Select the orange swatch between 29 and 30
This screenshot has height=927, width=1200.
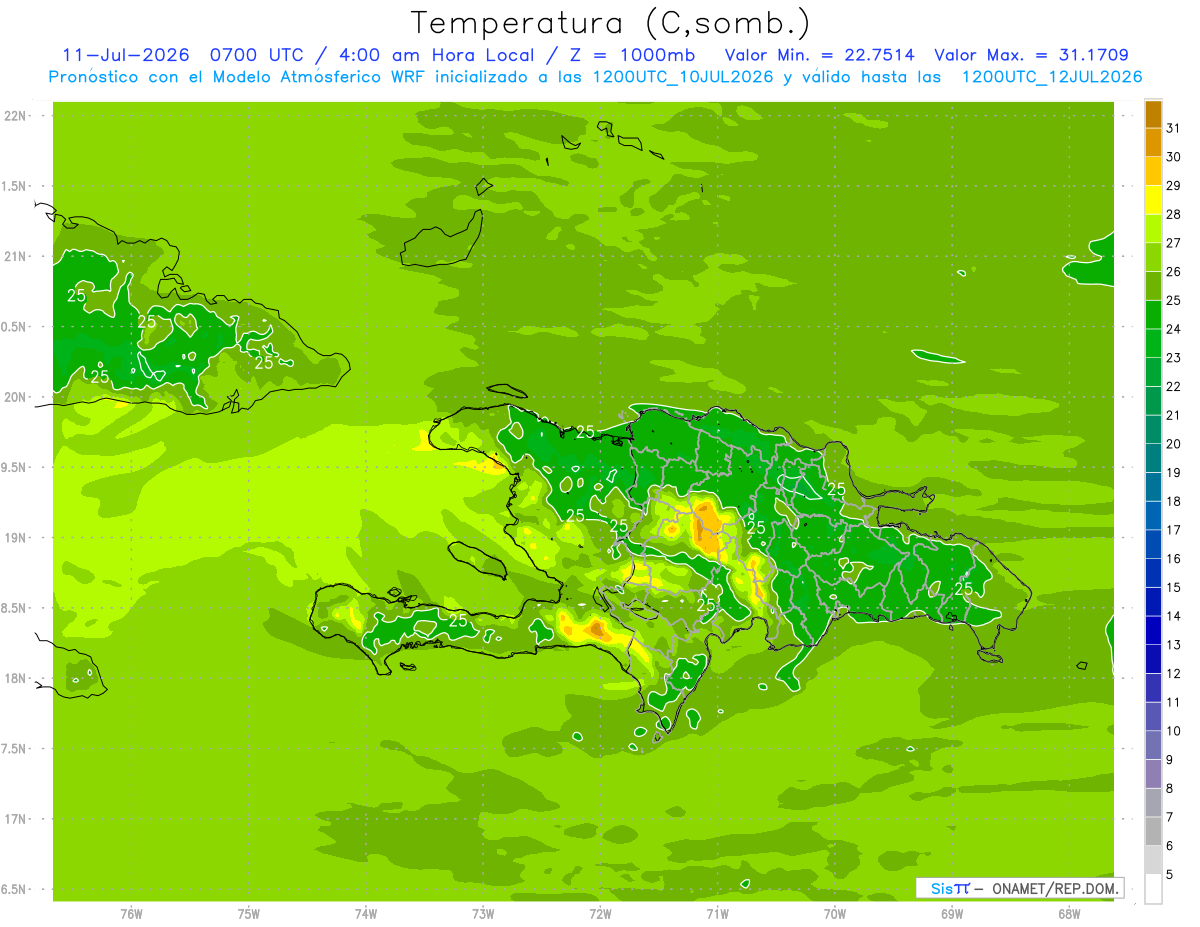click(1153, 171)
